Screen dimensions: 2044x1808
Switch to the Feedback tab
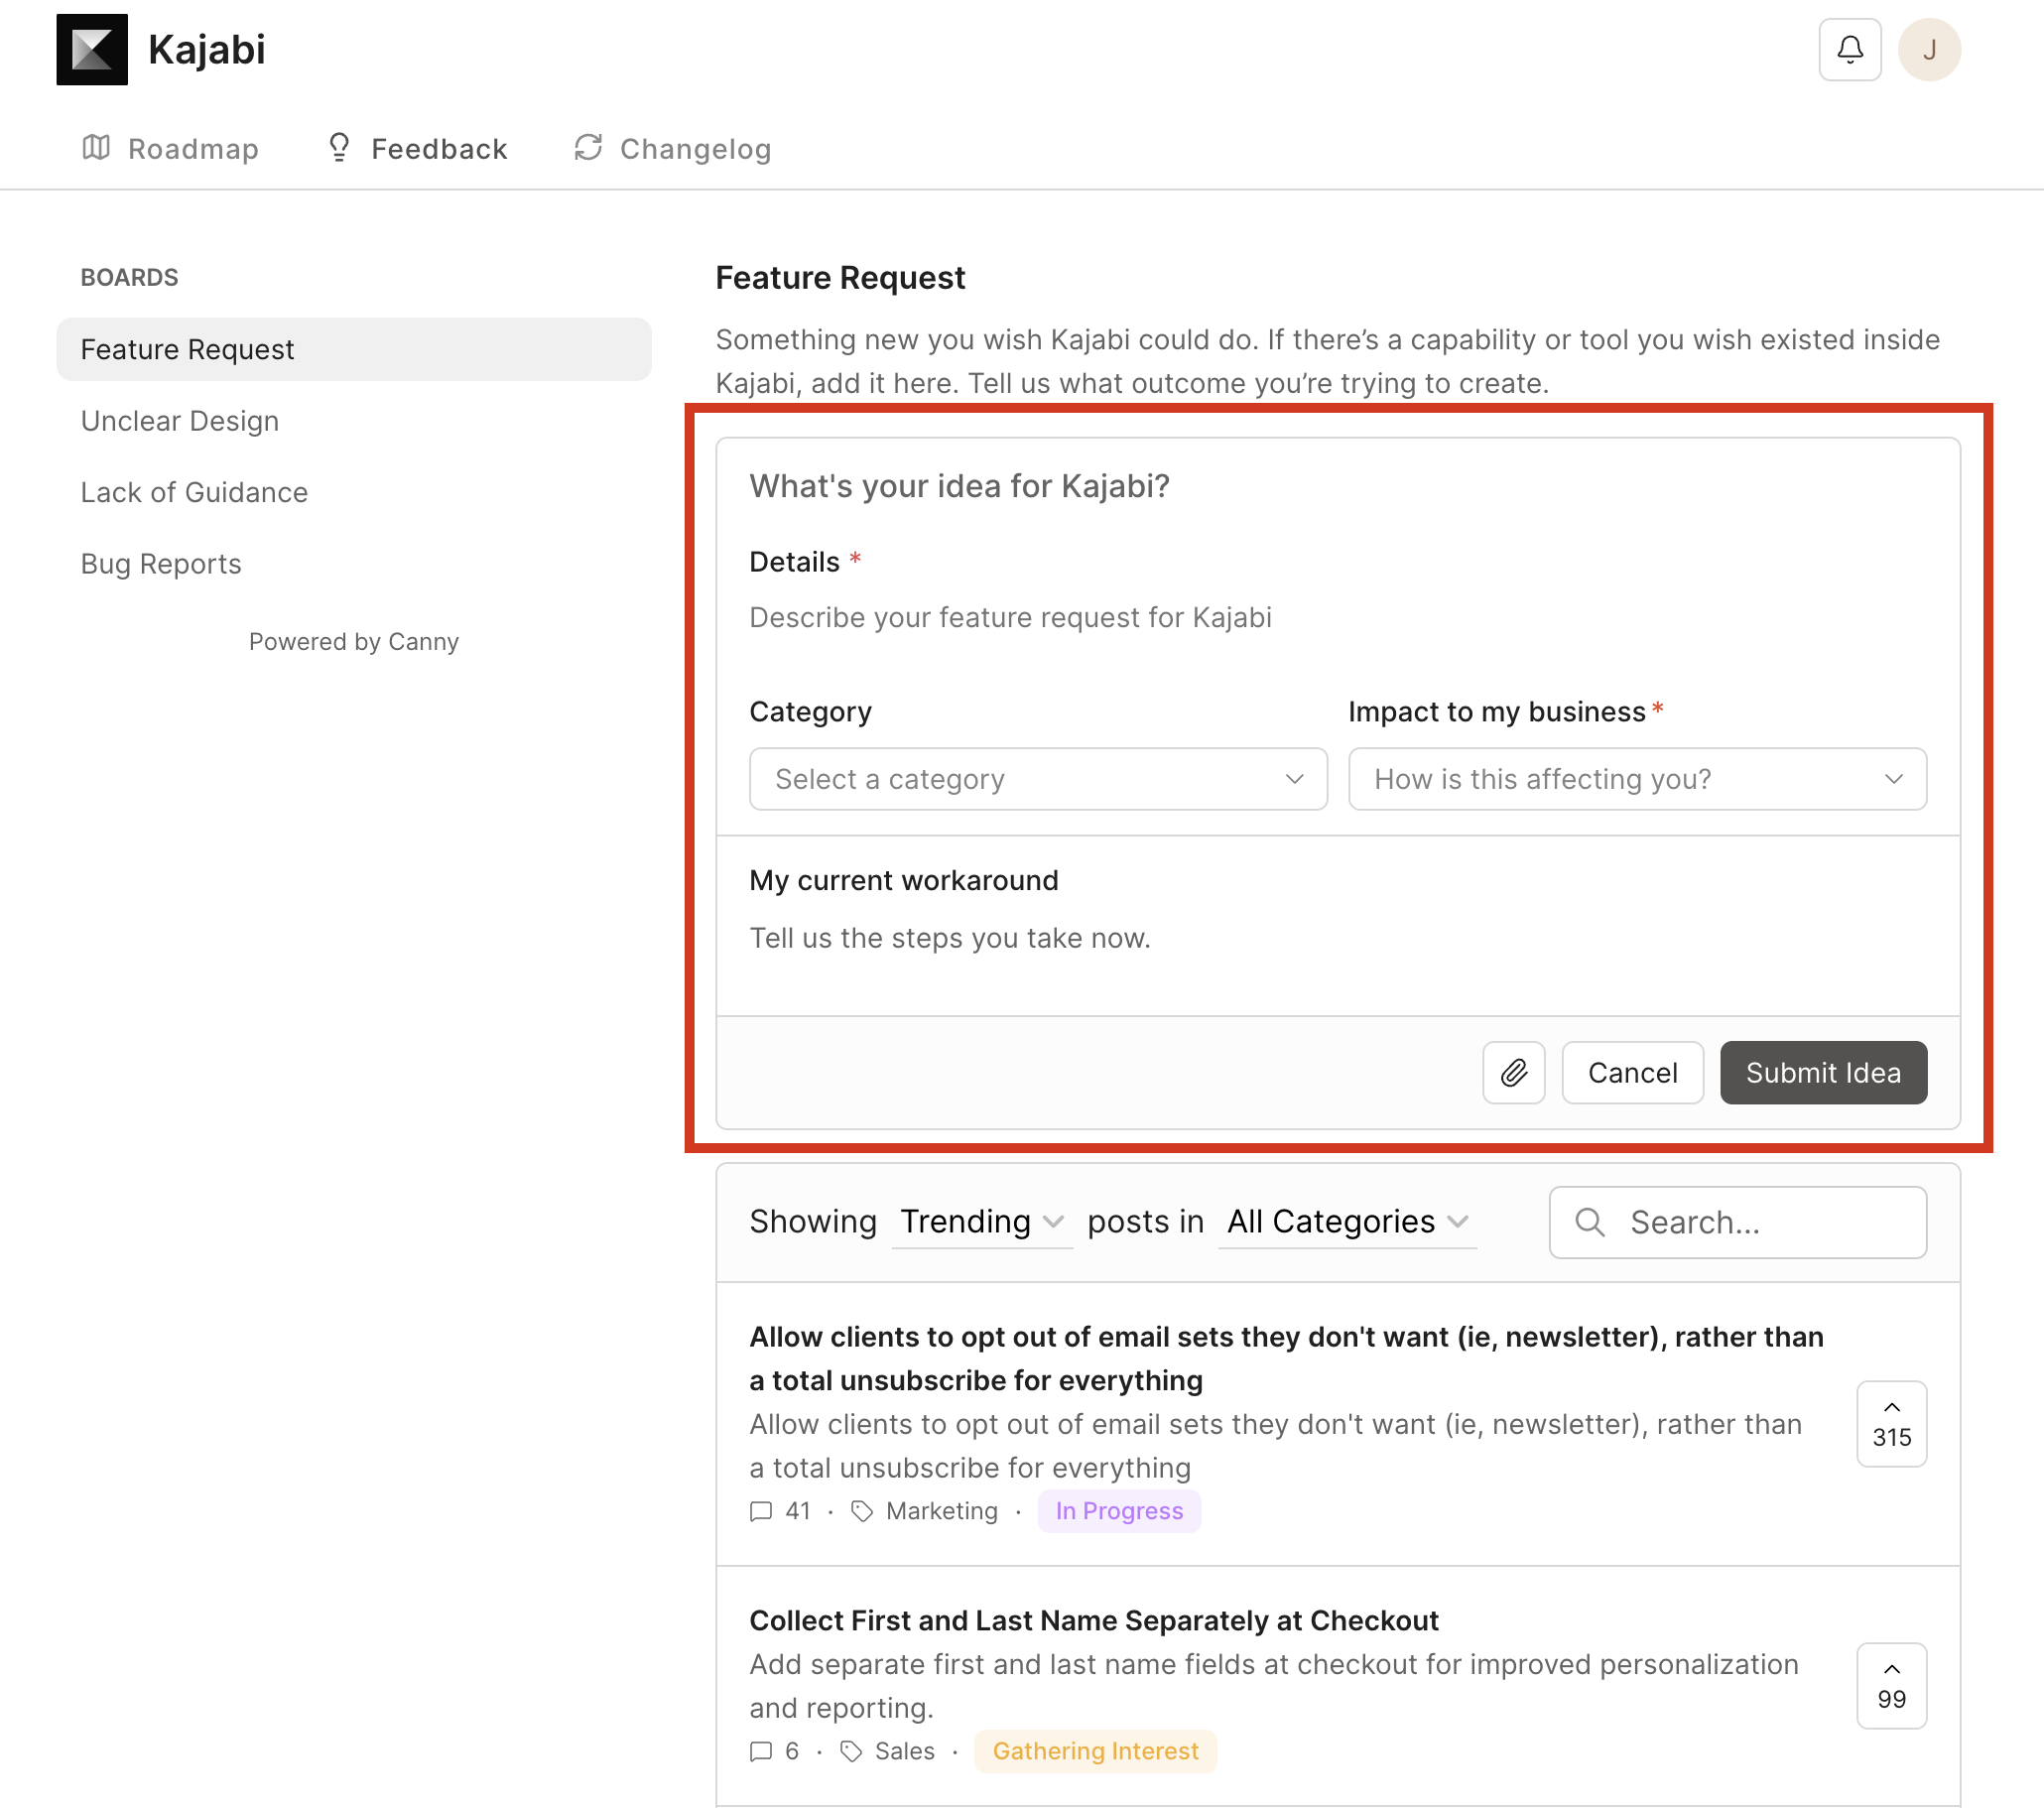(417, 149)
